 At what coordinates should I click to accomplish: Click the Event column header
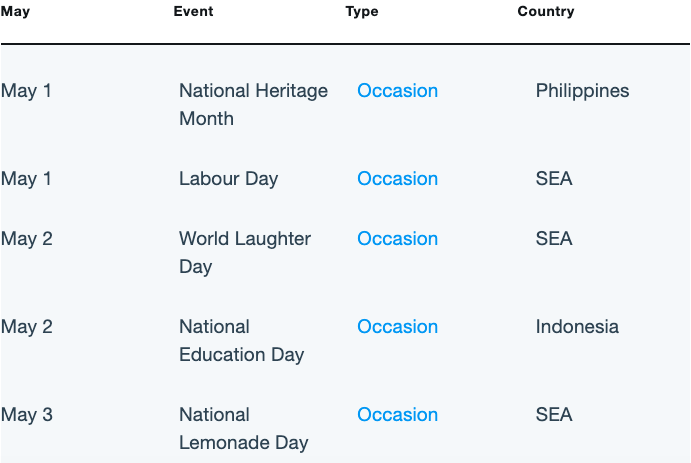(x=193, y=11)
